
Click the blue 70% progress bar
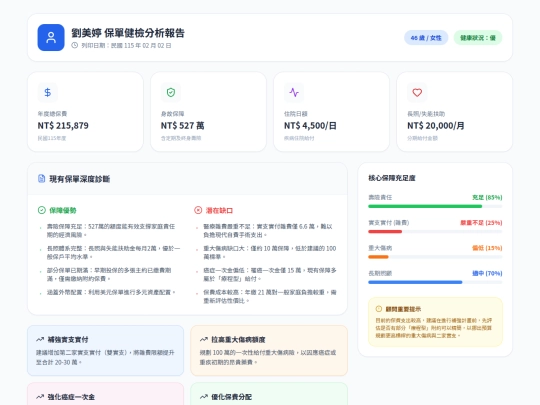tap(415, 282)
